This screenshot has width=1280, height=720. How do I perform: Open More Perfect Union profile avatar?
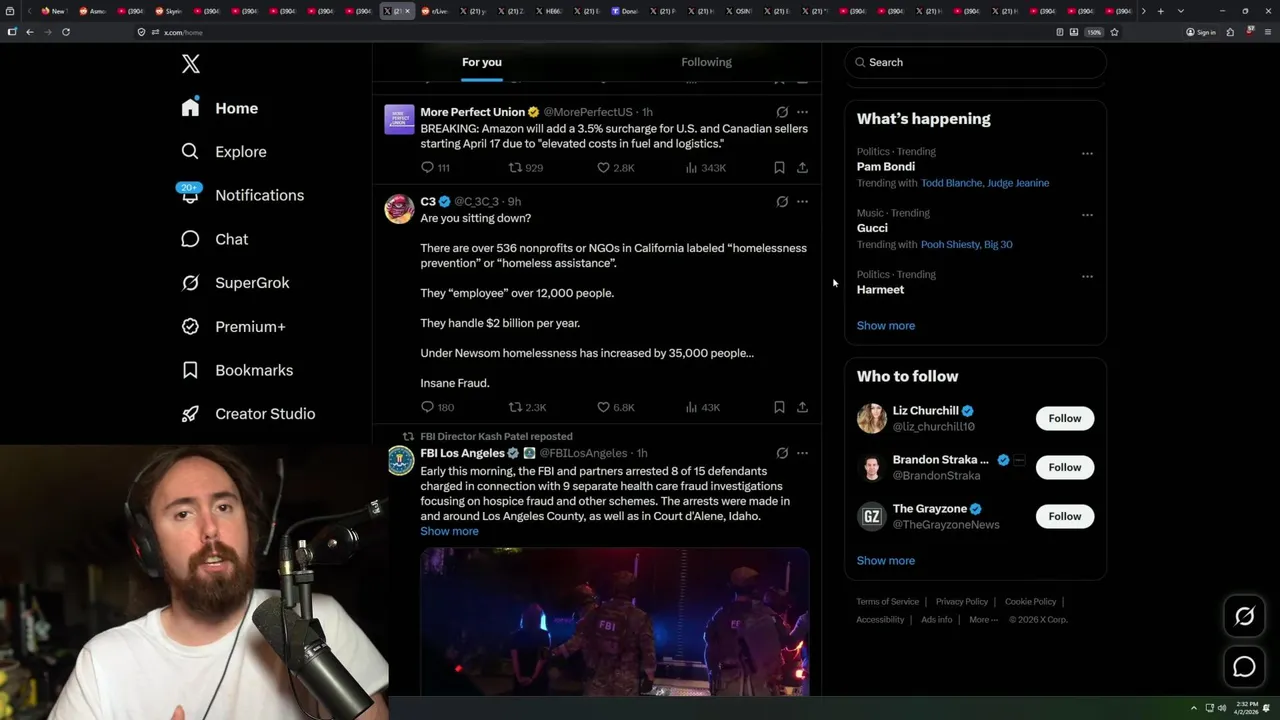click(400, 119)
